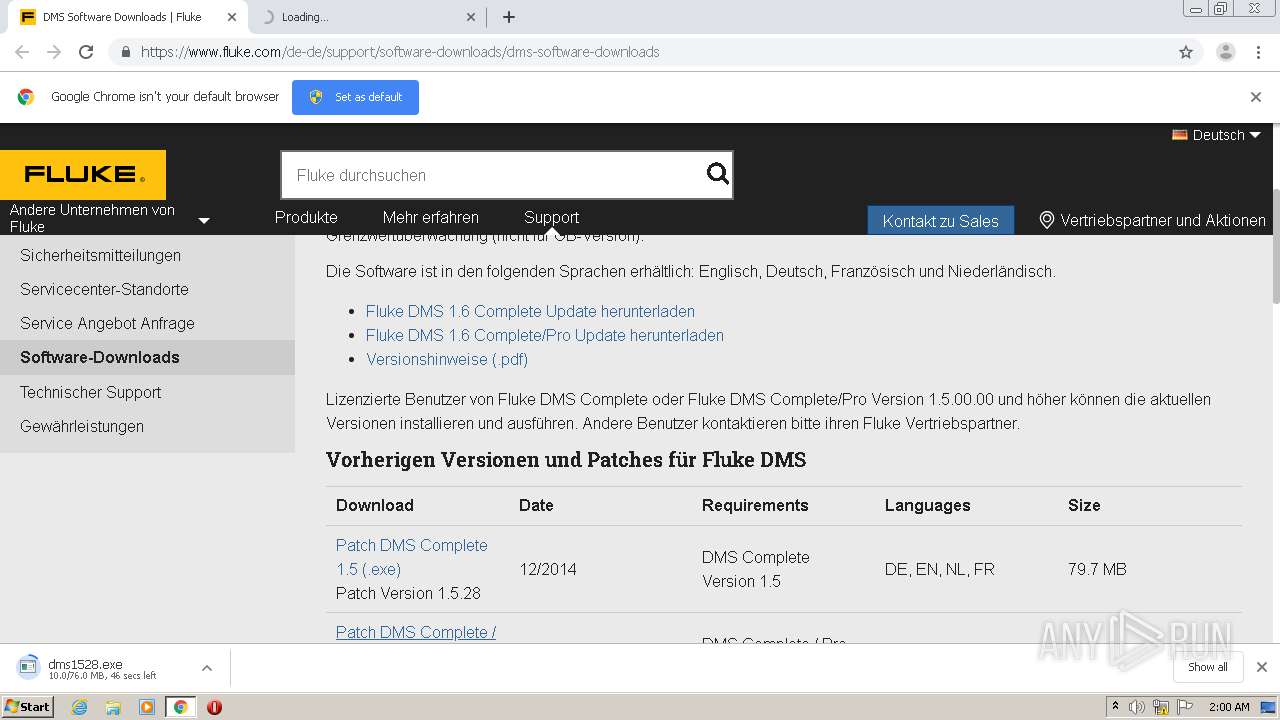Click the site padlock icon
The height and width of the screenshot is (720, 1280).
[x=125, y=52]
